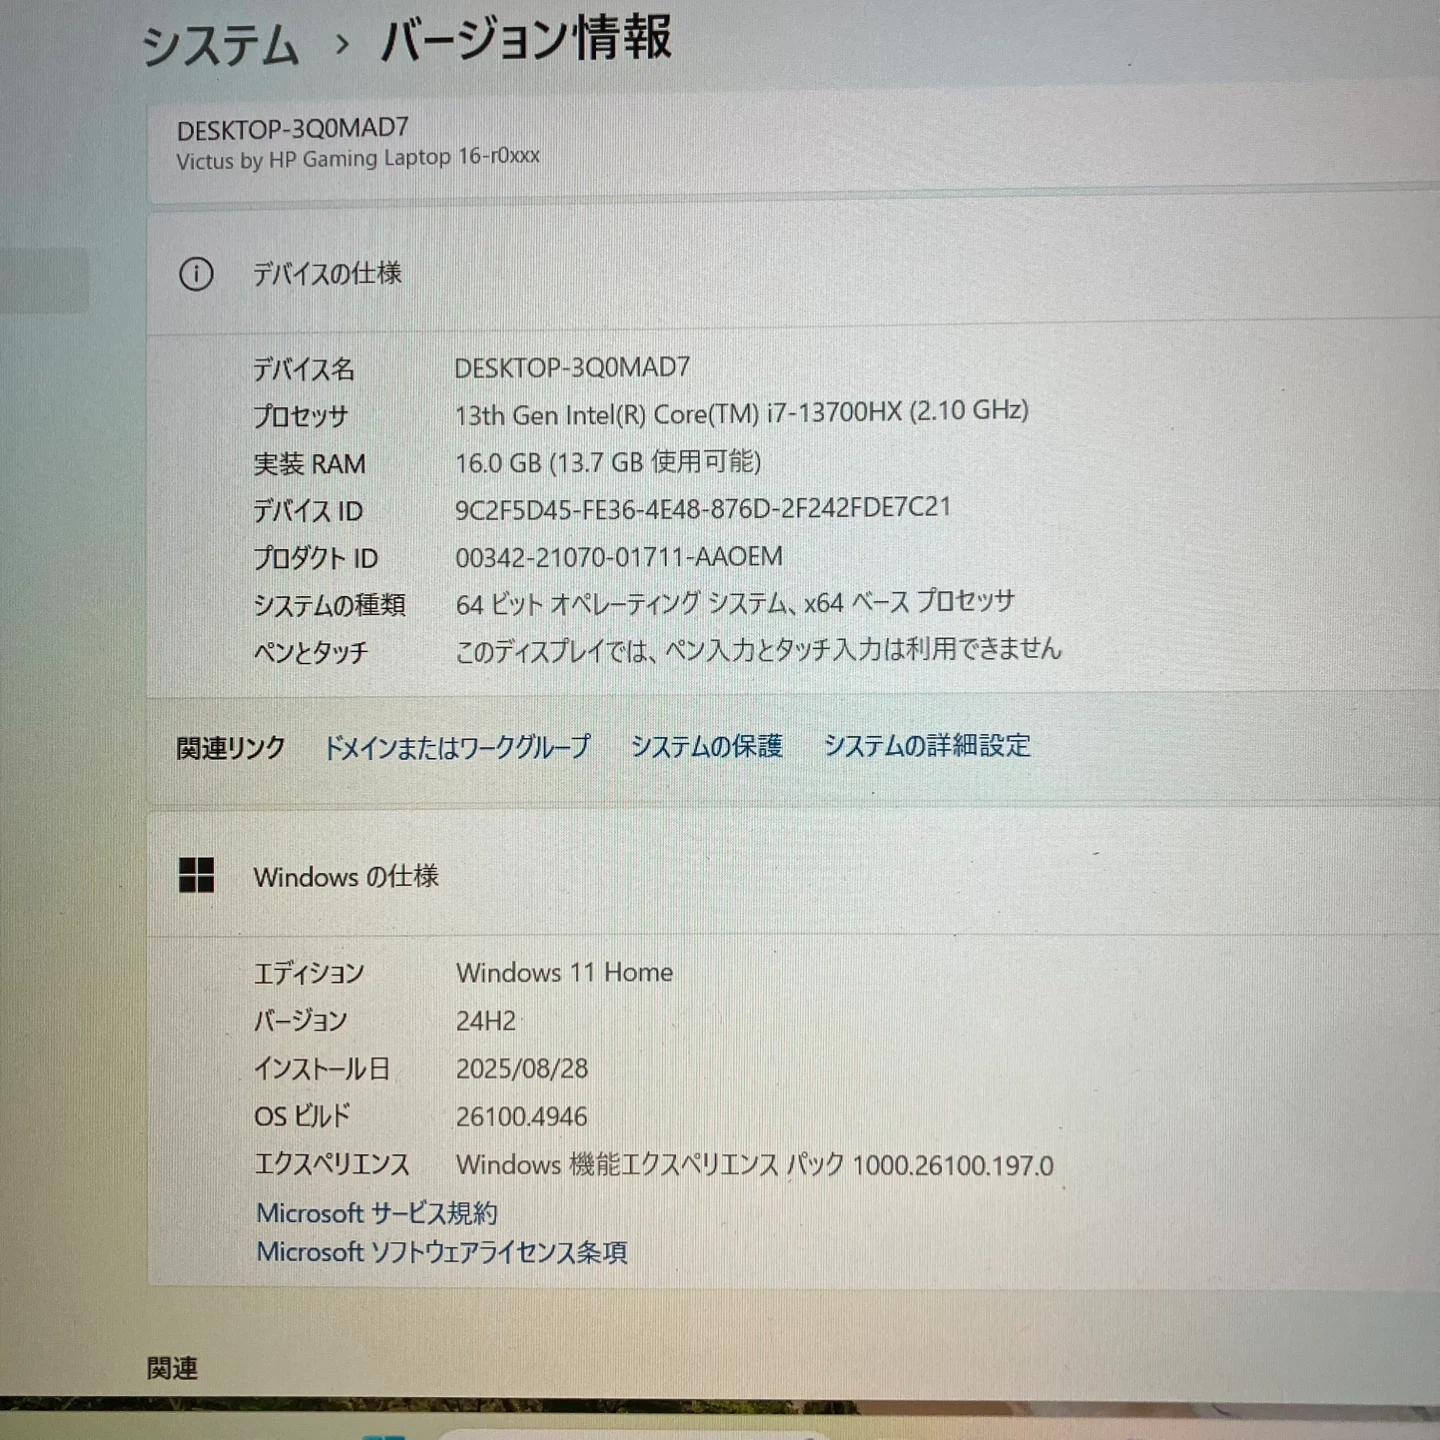
Task: Open Microsoft ソフトウェアライセンス条項 link
Action: coord(442,1252)
